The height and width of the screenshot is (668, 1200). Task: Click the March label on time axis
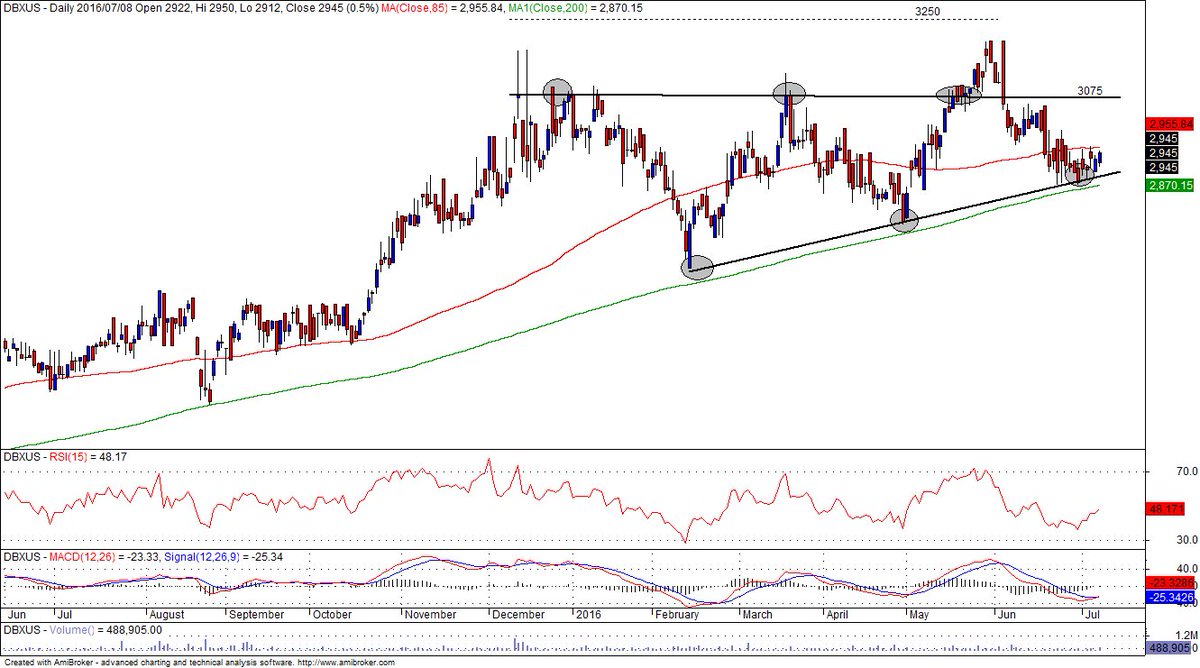pyautogui.click(x=756, y=614)
